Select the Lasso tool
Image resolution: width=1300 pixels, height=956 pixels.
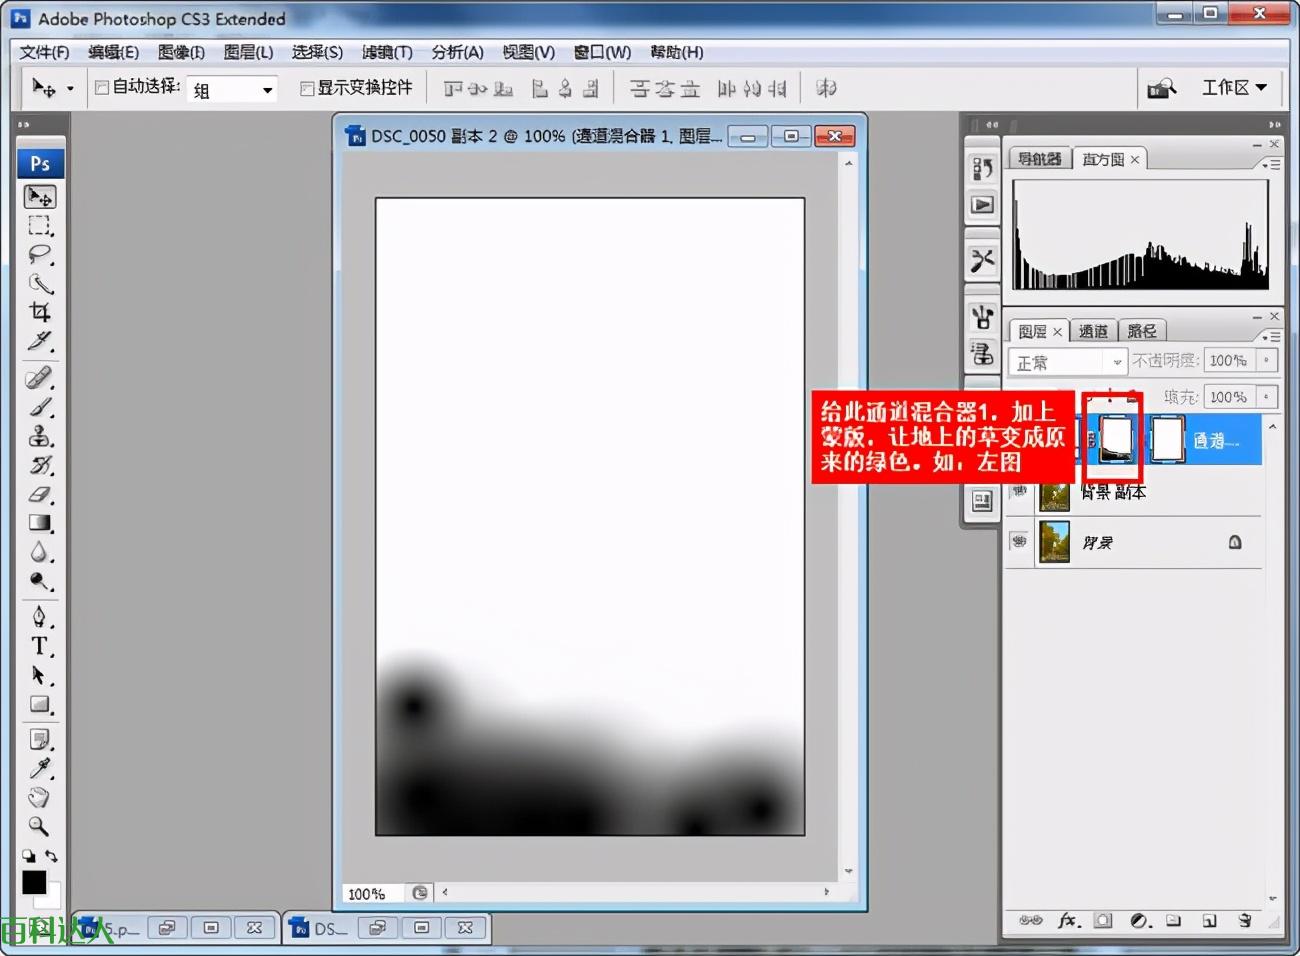pos(40,254)
